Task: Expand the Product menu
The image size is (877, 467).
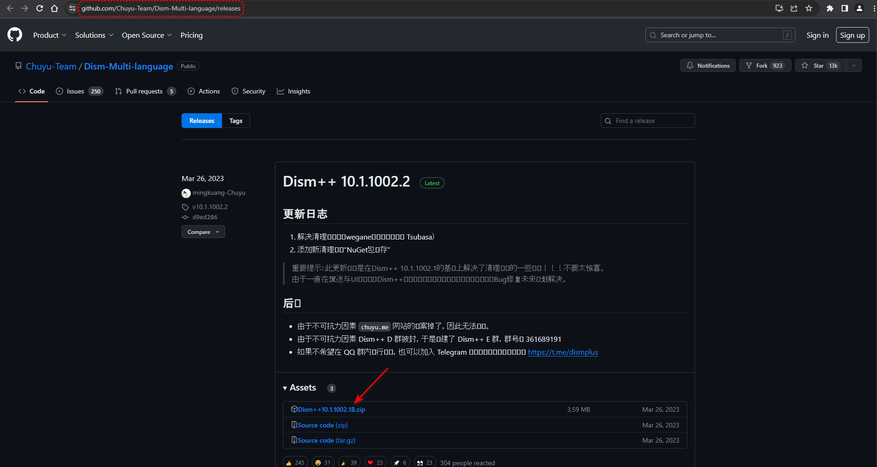Action: coord(49,35)
